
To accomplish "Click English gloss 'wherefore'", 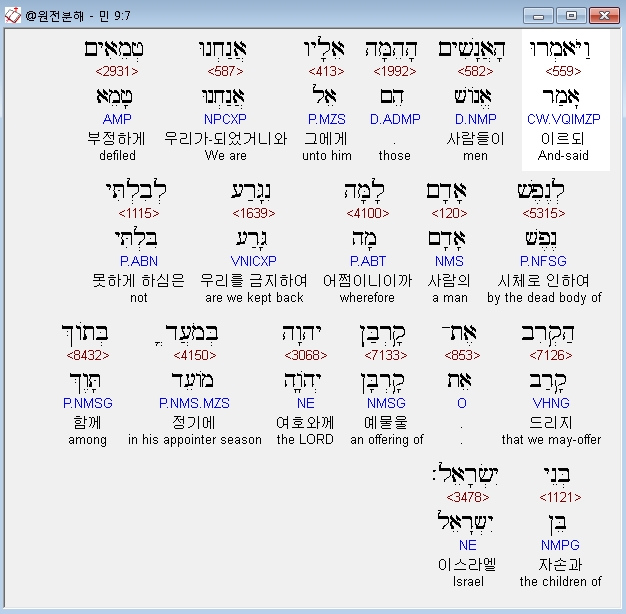I will 367,297.
